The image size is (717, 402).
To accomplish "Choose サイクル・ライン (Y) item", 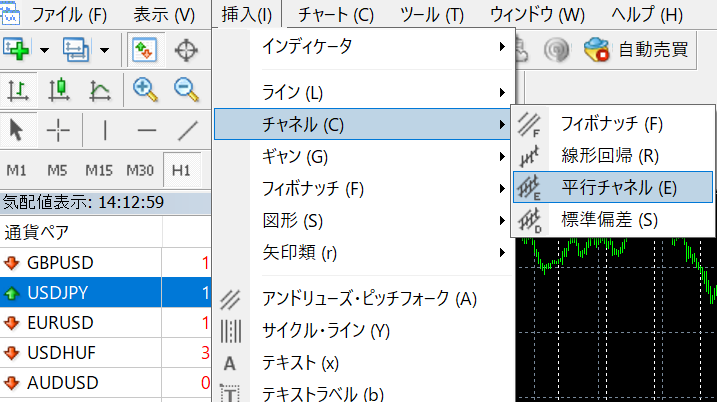I will [x=364, y=331].
